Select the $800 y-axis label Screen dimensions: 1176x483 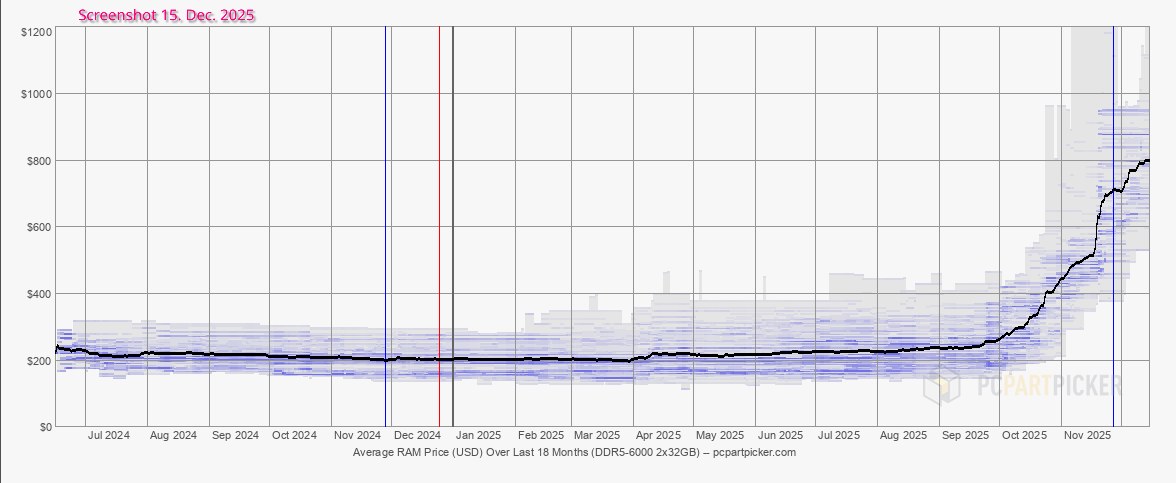tap(40, 160)
